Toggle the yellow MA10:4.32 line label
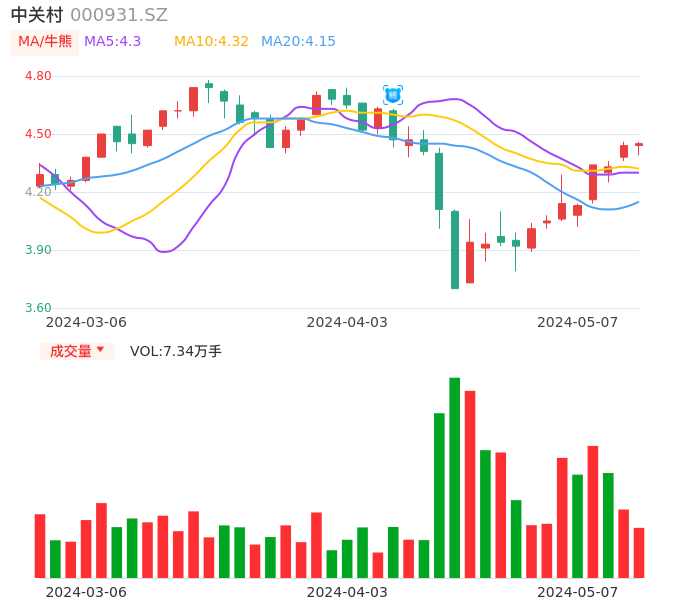Screen dimensions: 686x606 coord(211,42)
